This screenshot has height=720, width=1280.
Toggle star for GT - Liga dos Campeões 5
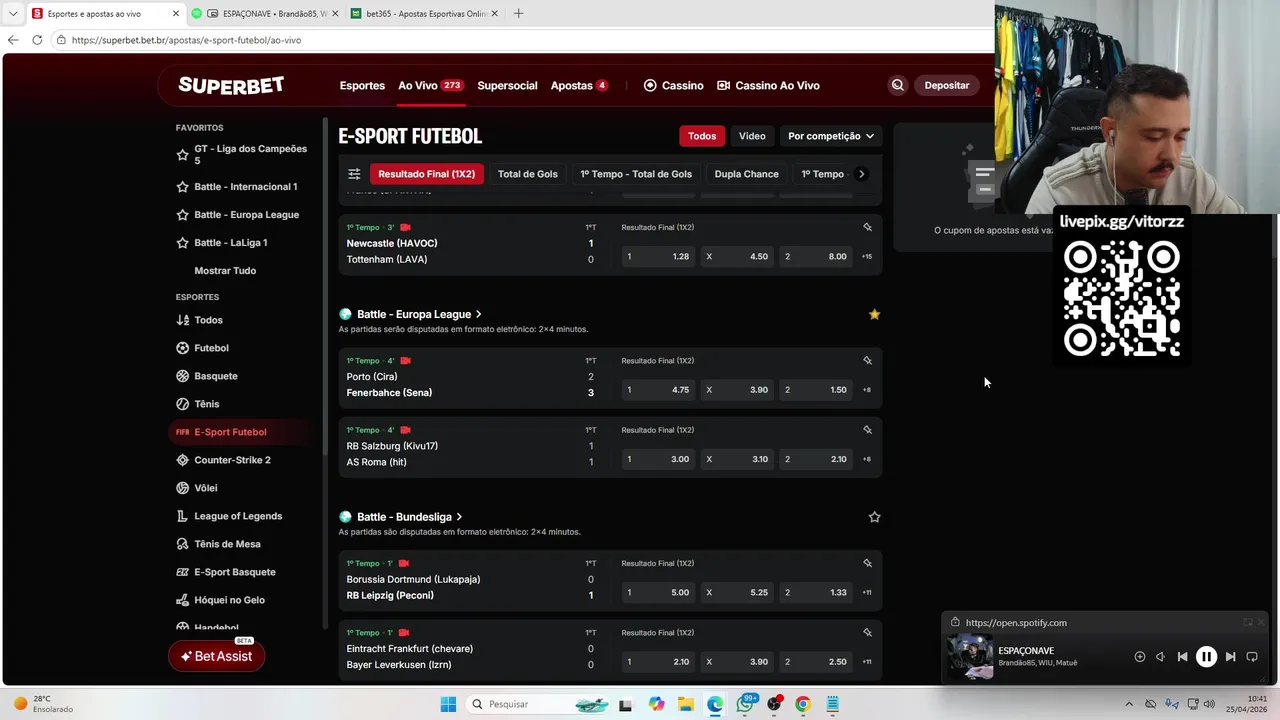182,155
